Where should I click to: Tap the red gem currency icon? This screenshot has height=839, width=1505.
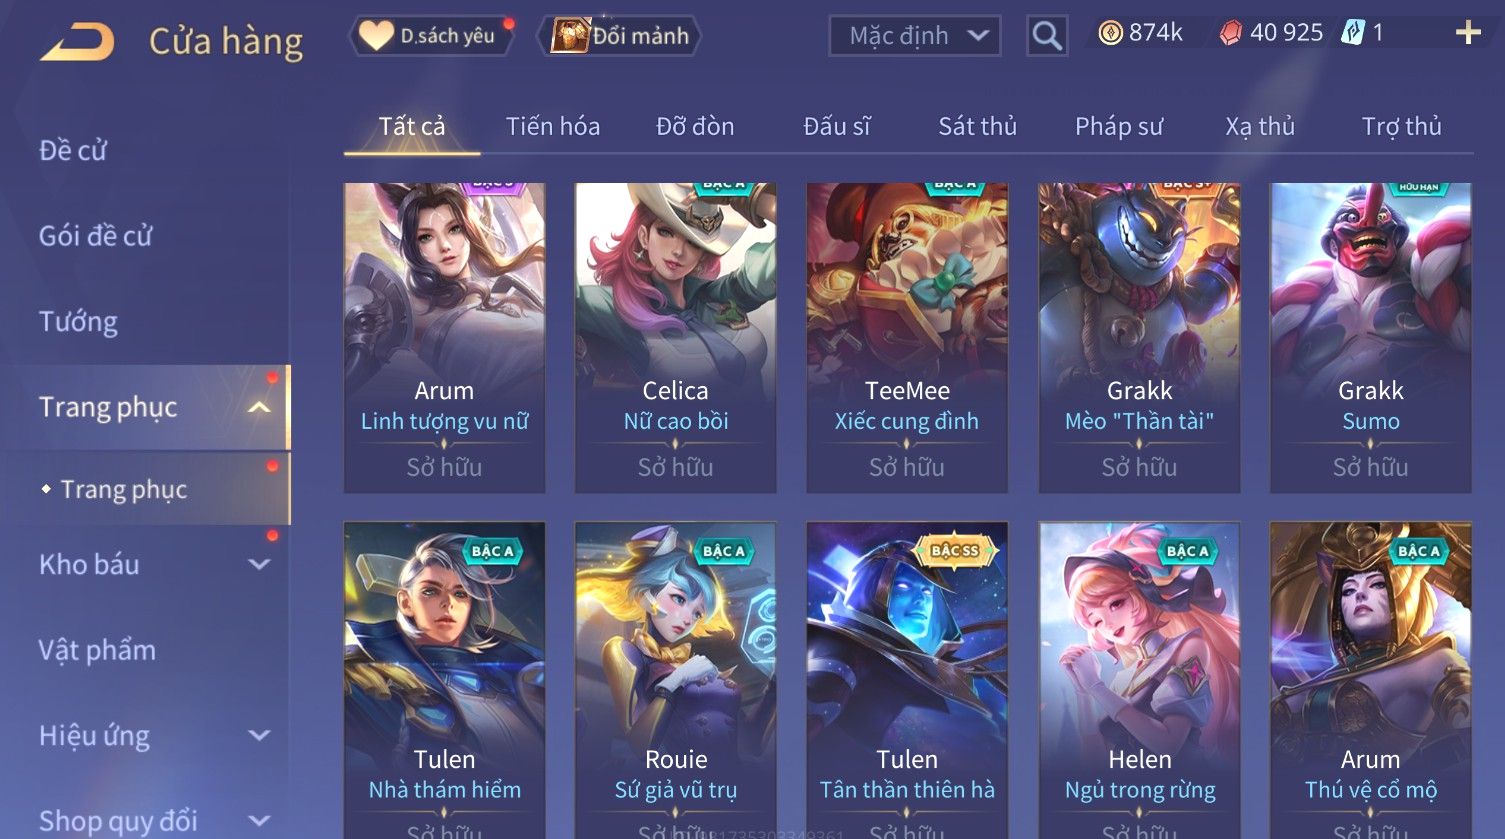1231,34
